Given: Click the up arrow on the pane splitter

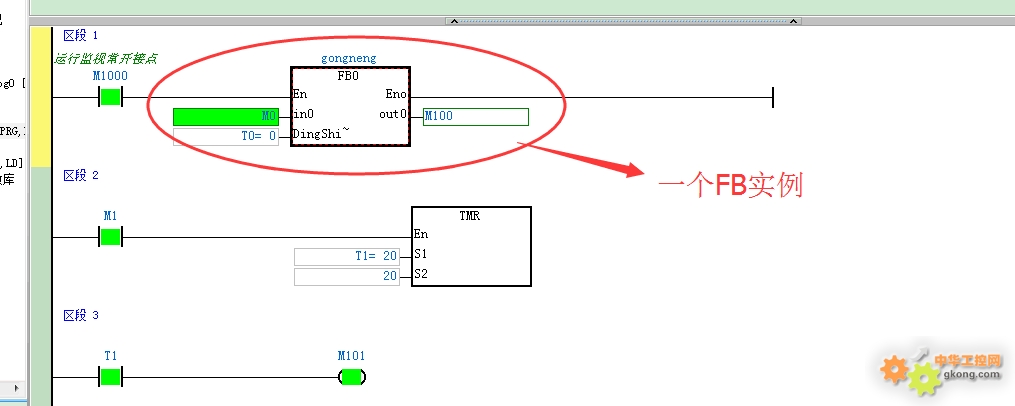Looking at the screenshot, I should pos(455,20).
